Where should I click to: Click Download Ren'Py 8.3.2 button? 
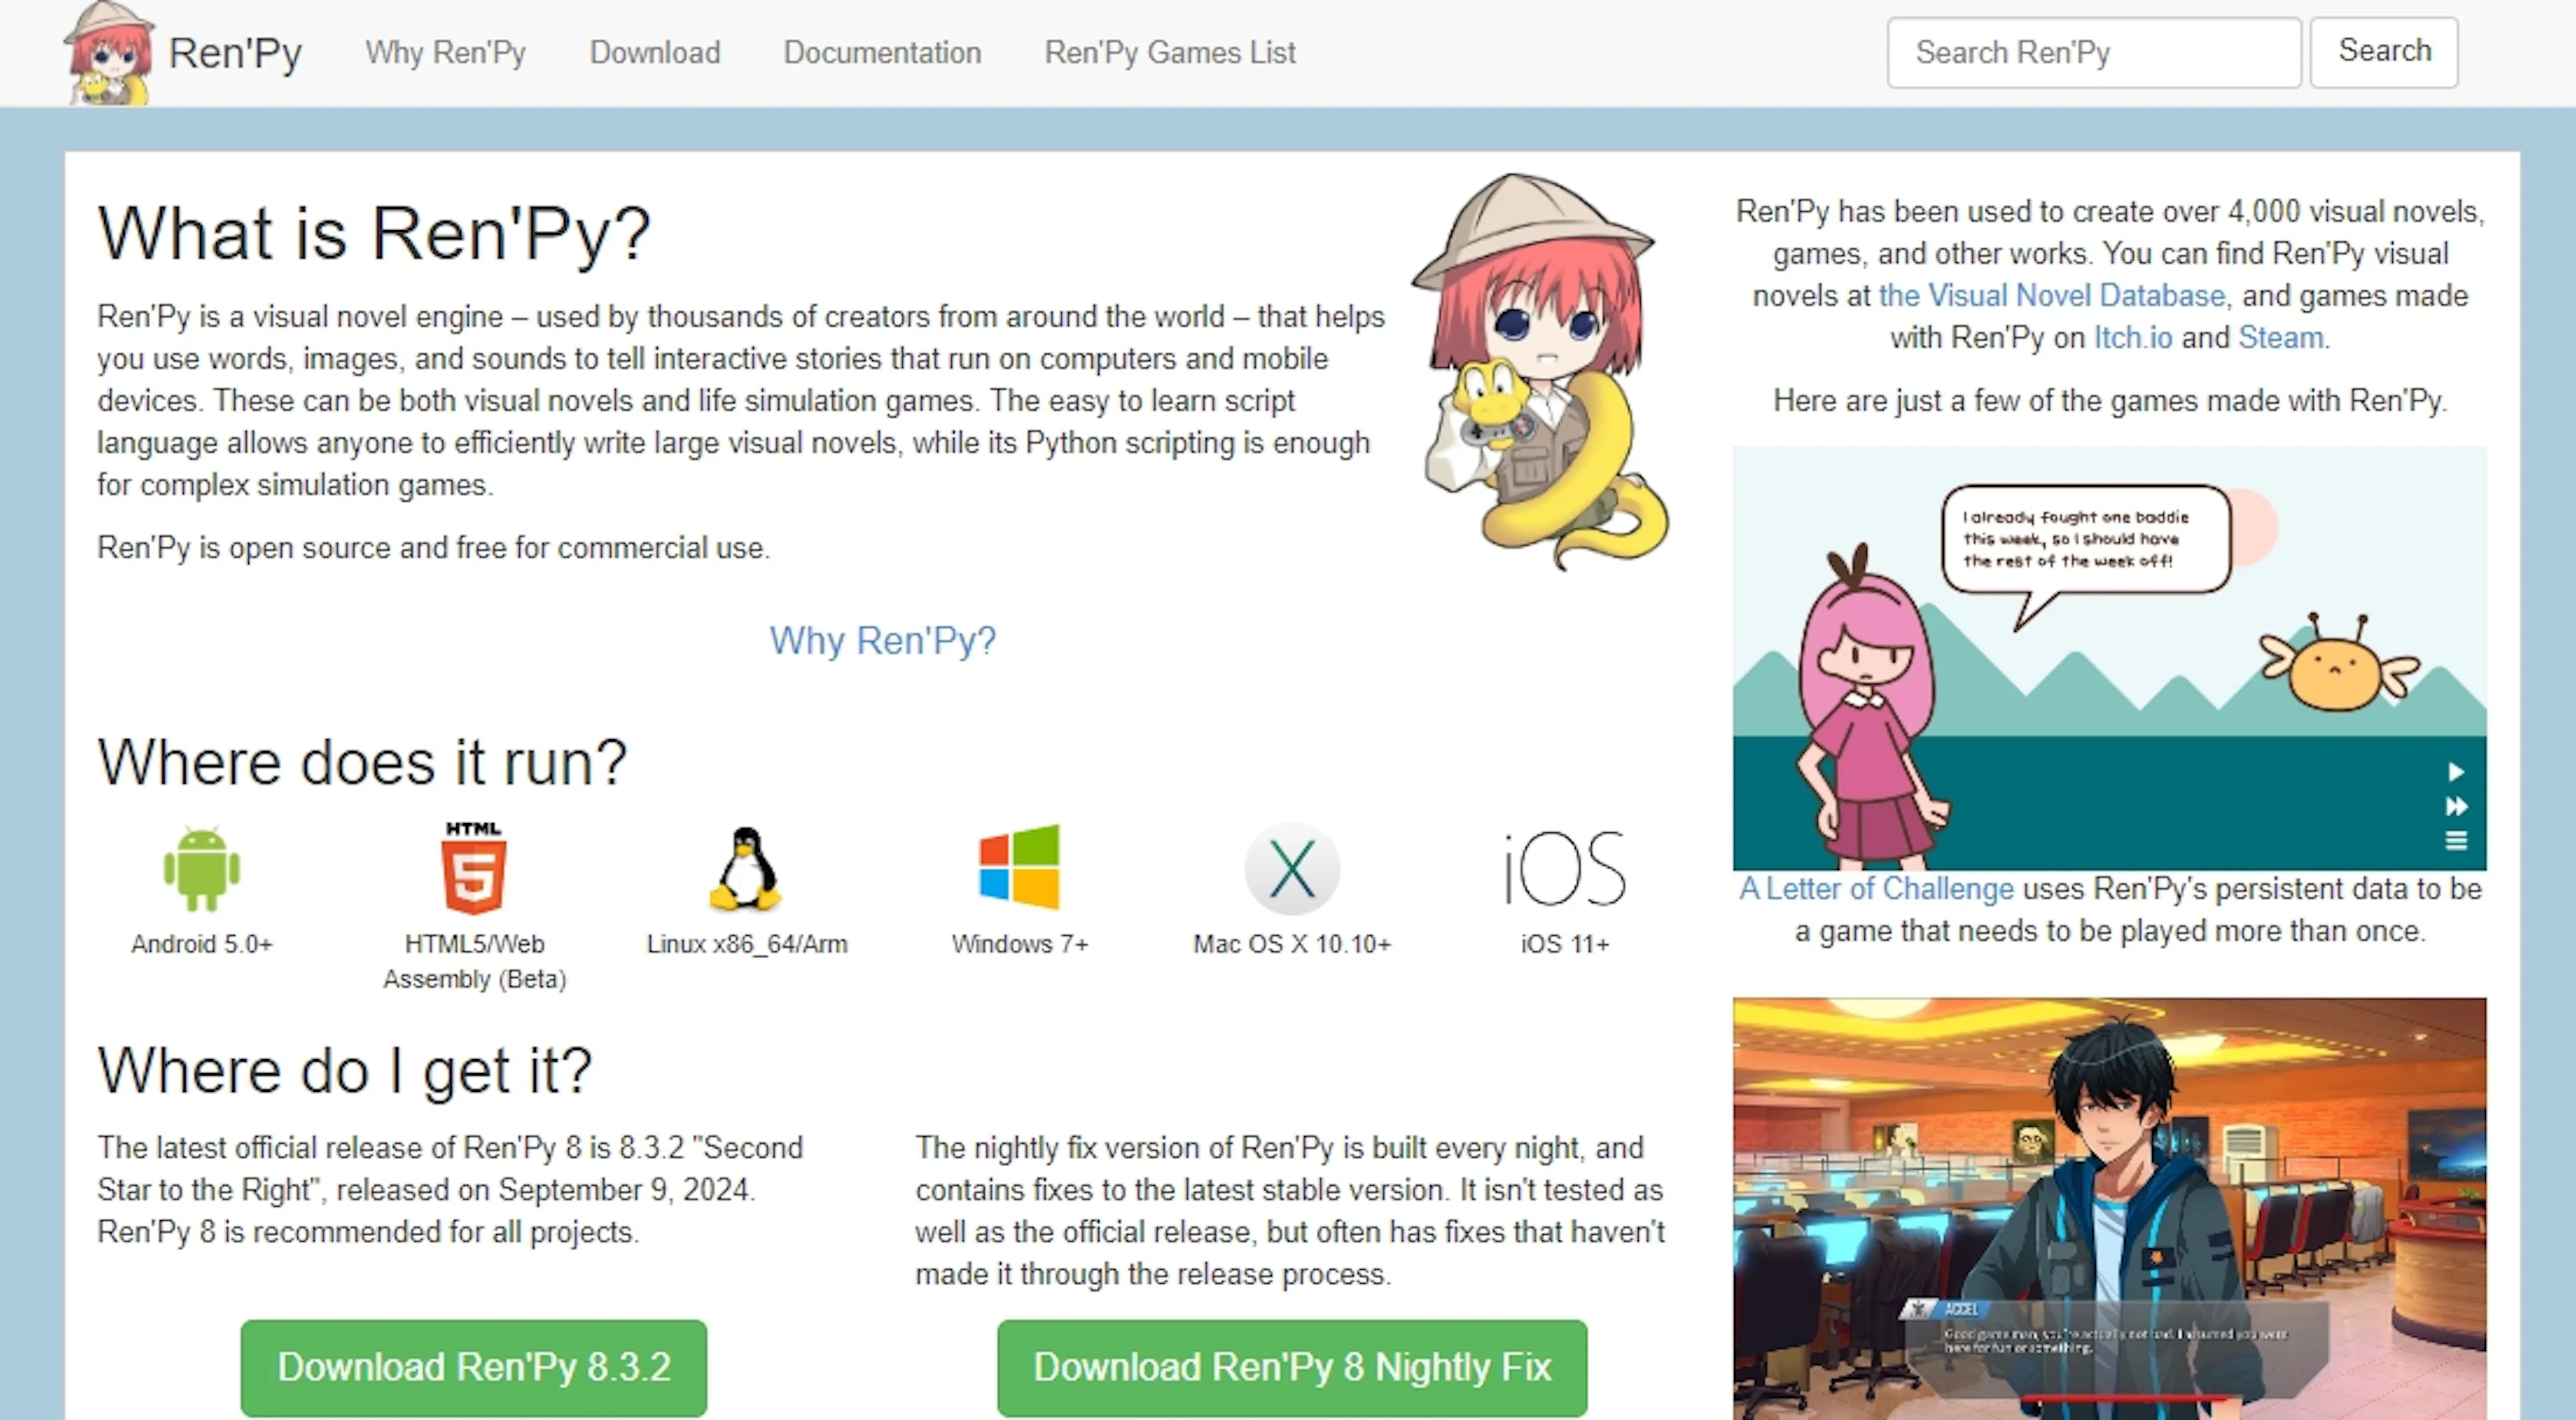[x=474, y=1368]
